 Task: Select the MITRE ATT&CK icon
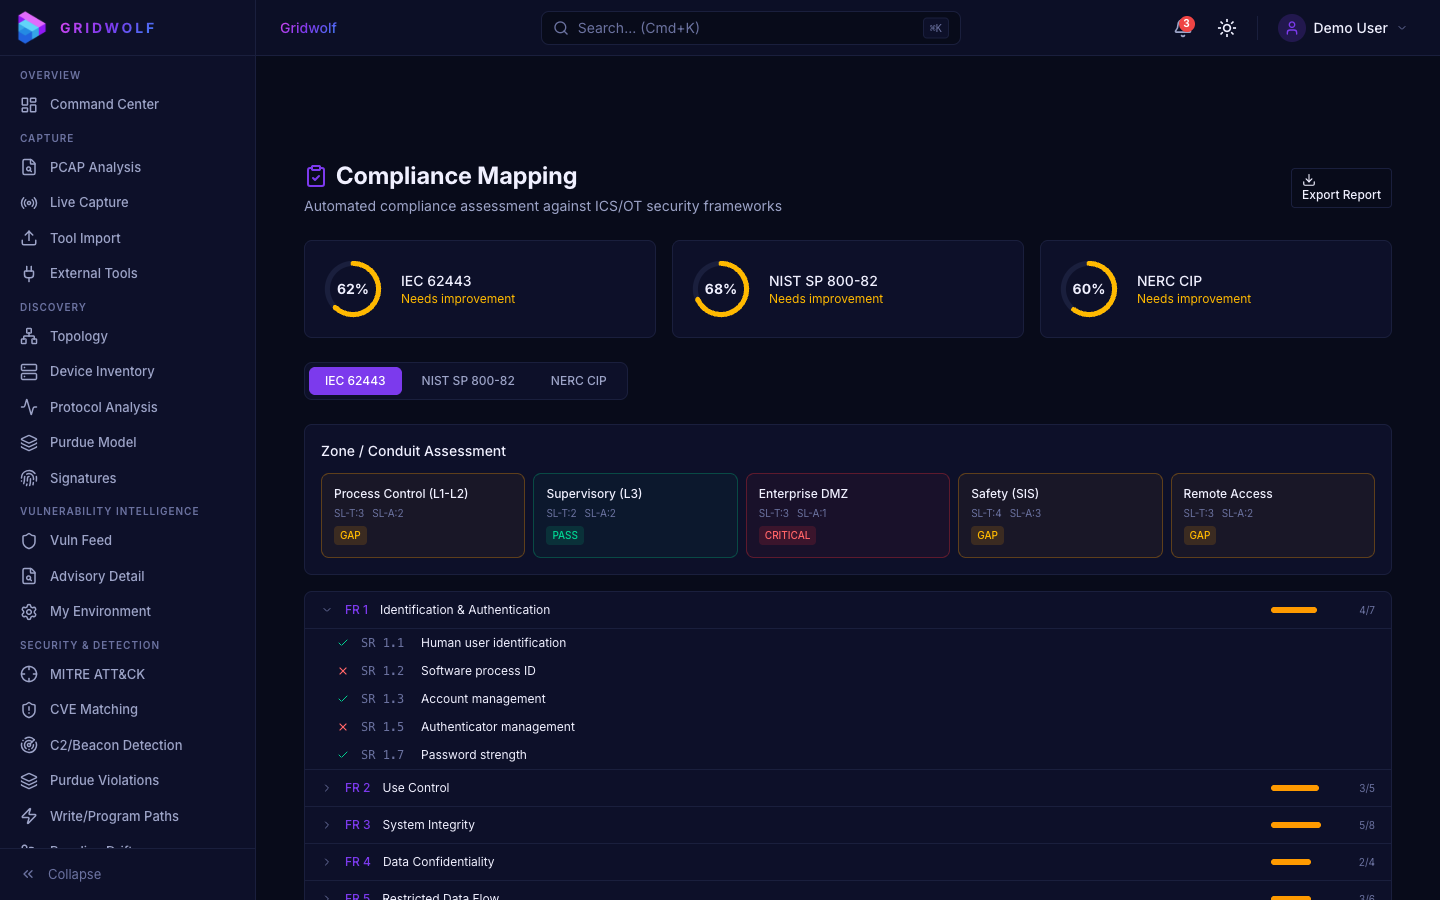[x=28, y=674]
